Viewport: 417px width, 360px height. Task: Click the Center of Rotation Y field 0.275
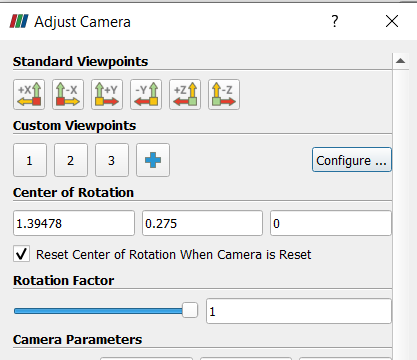202,223
